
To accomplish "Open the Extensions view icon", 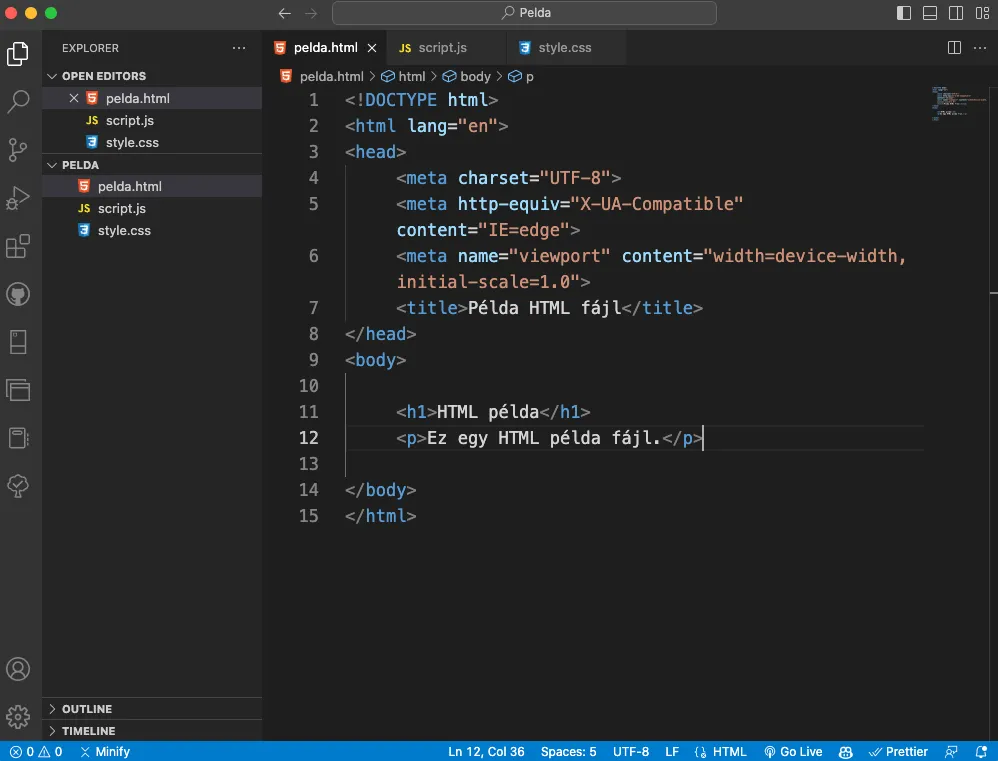I will click(18, 246).
